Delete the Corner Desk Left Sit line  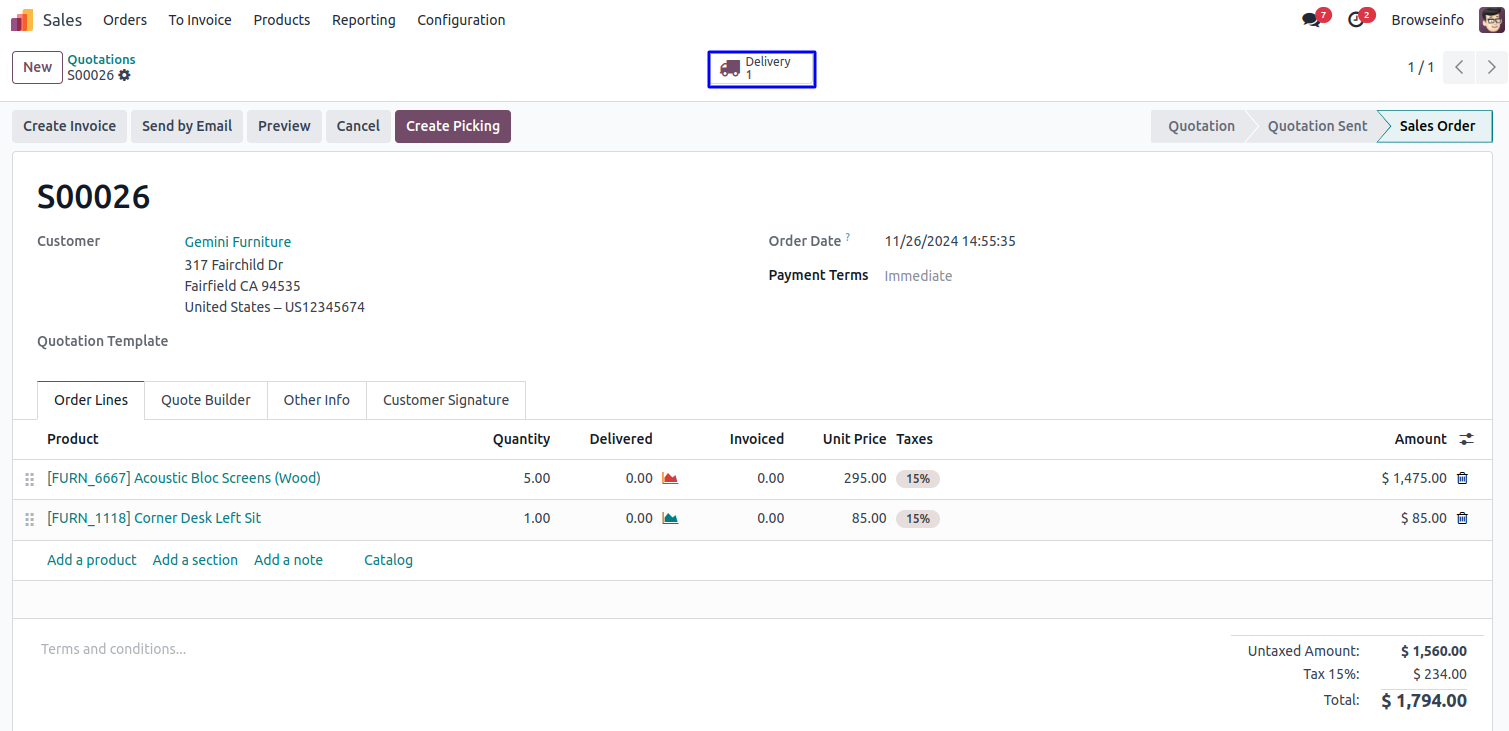click(x=1462, y=518)
